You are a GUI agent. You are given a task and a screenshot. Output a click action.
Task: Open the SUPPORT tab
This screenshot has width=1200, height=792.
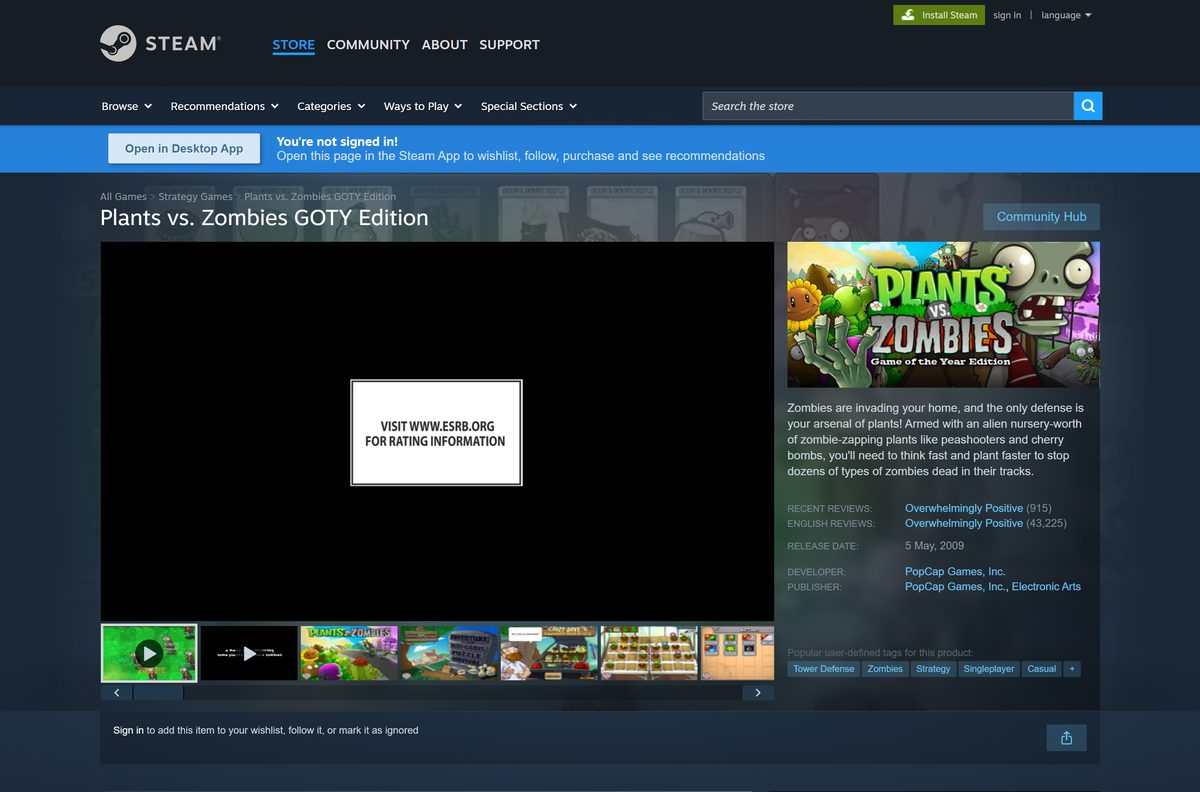pos(509,45)
